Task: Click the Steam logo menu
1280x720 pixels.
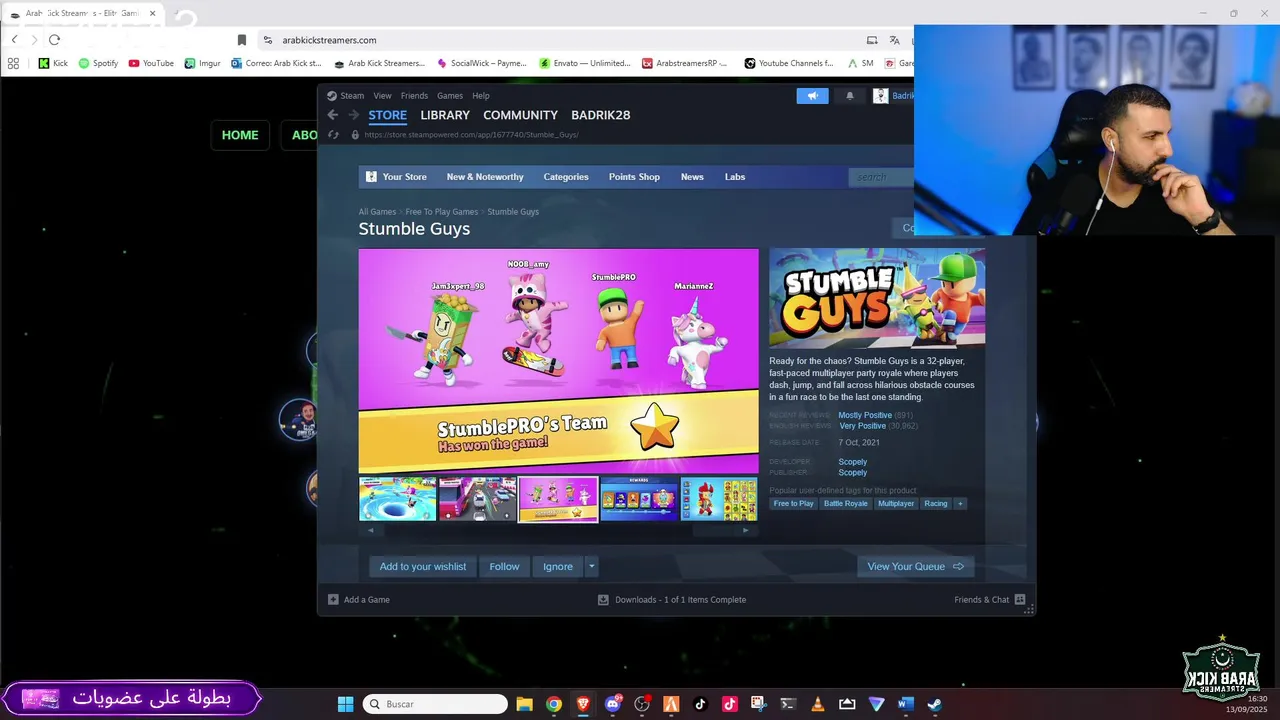Action: pos(346,96)
